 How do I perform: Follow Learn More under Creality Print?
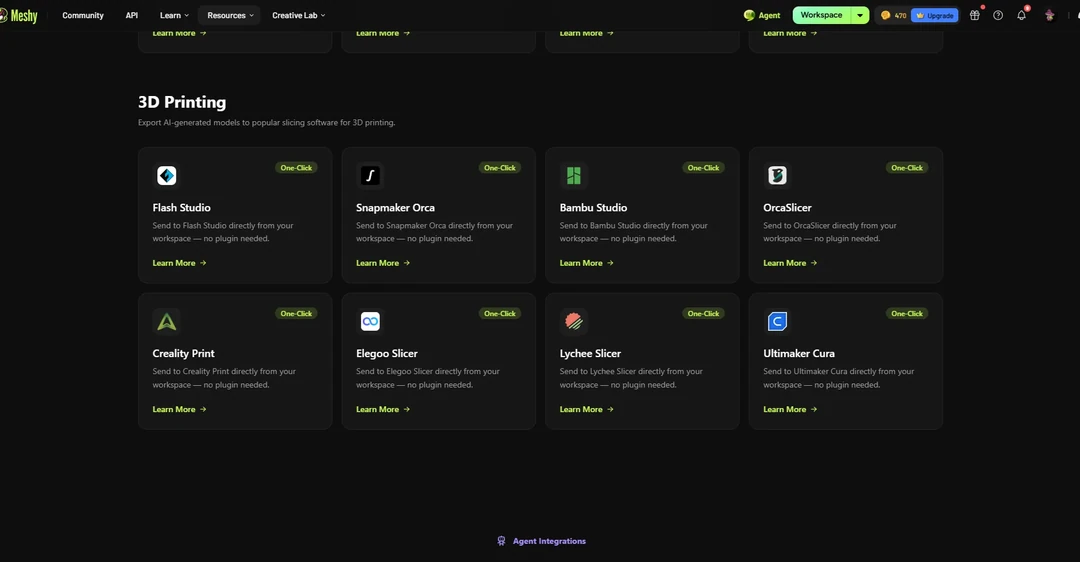179,409
